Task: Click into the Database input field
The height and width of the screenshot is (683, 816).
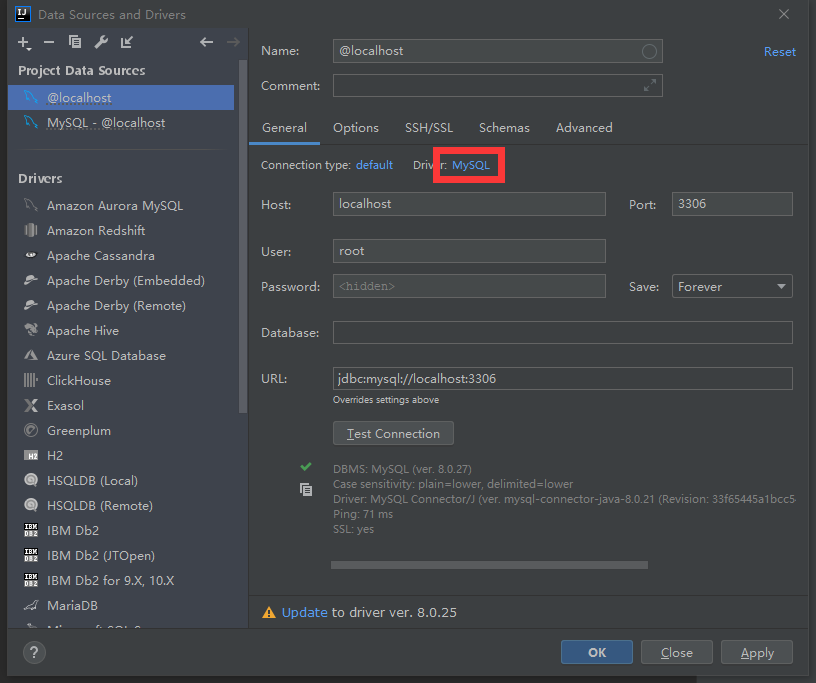Action: (562, 333)
